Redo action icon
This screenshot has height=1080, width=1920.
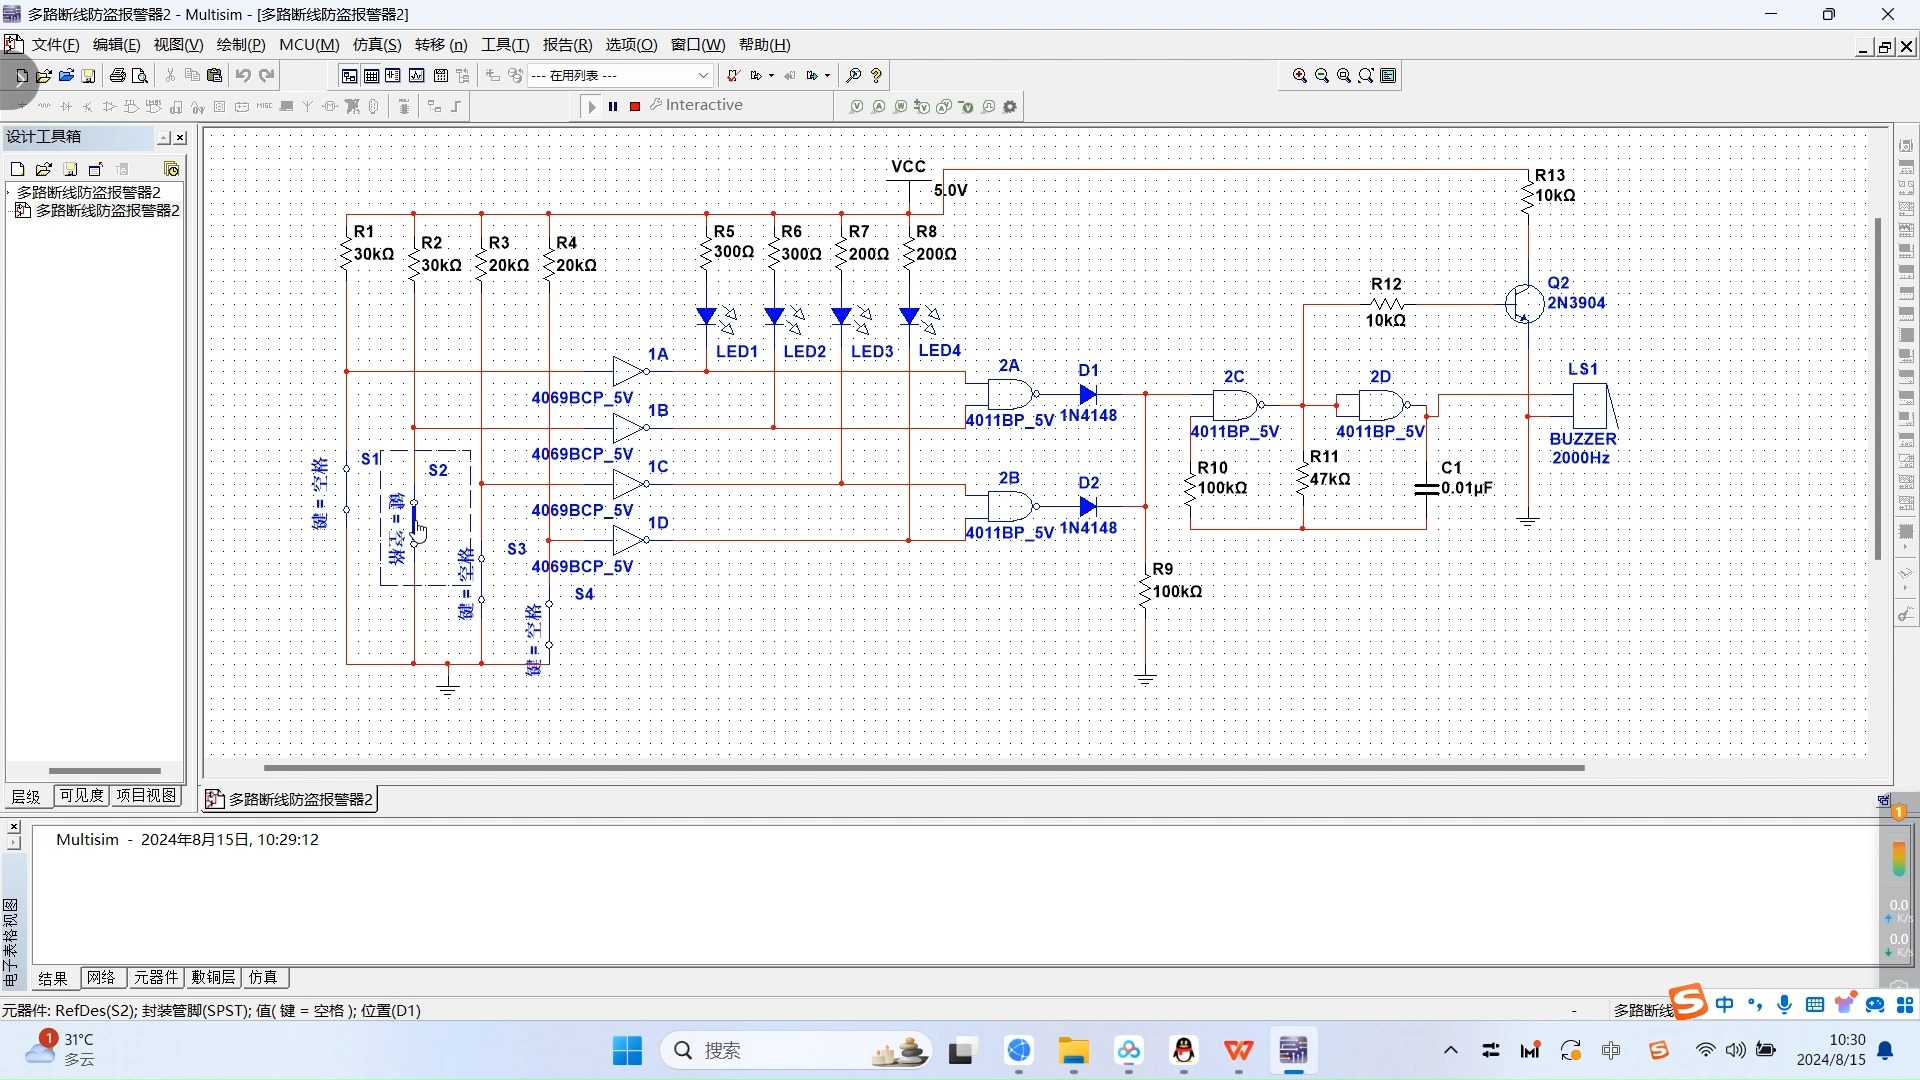(x=267, y=76)
